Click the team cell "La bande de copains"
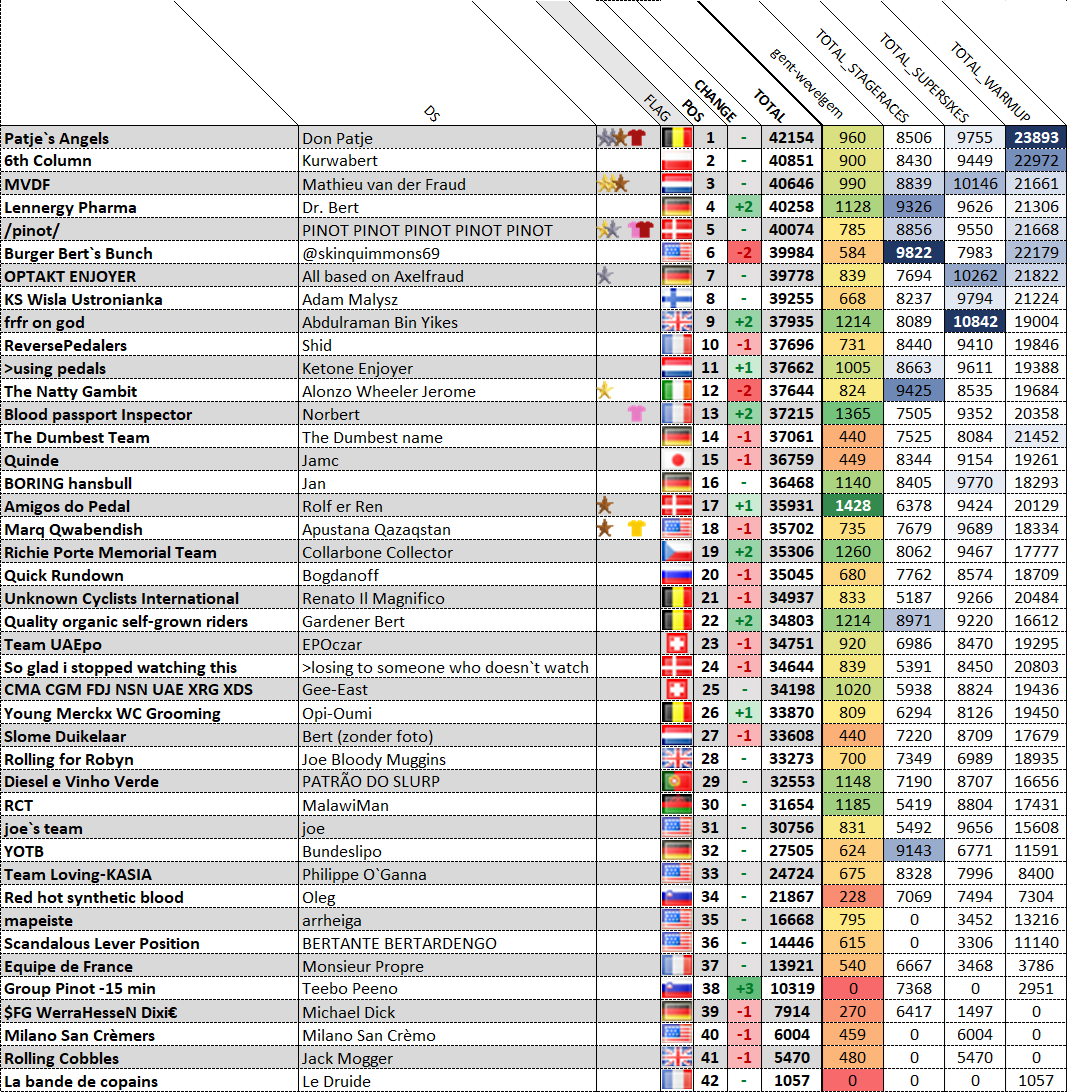Viewport: 1067px width, 1092px height. click(x=150, y=1080)
